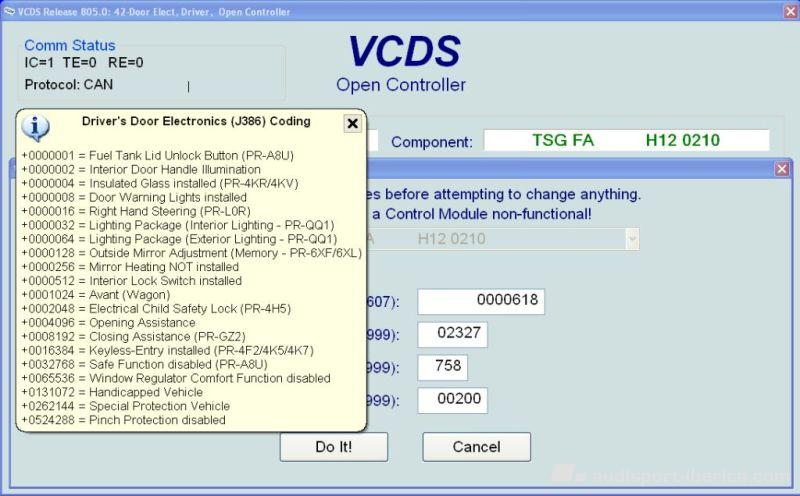Close the J386 Coding tooltip balloon
The height and width of the screenshot is (496, 800).
click(x=353, y=123)
